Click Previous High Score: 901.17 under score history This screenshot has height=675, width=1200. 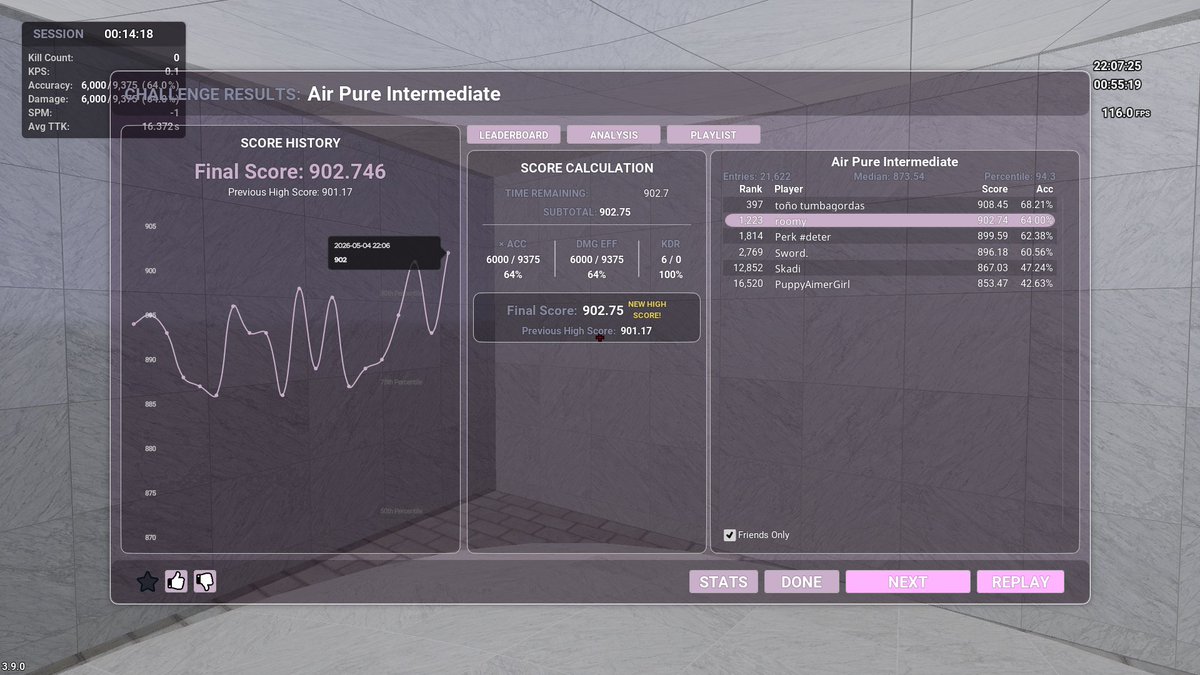290,192
